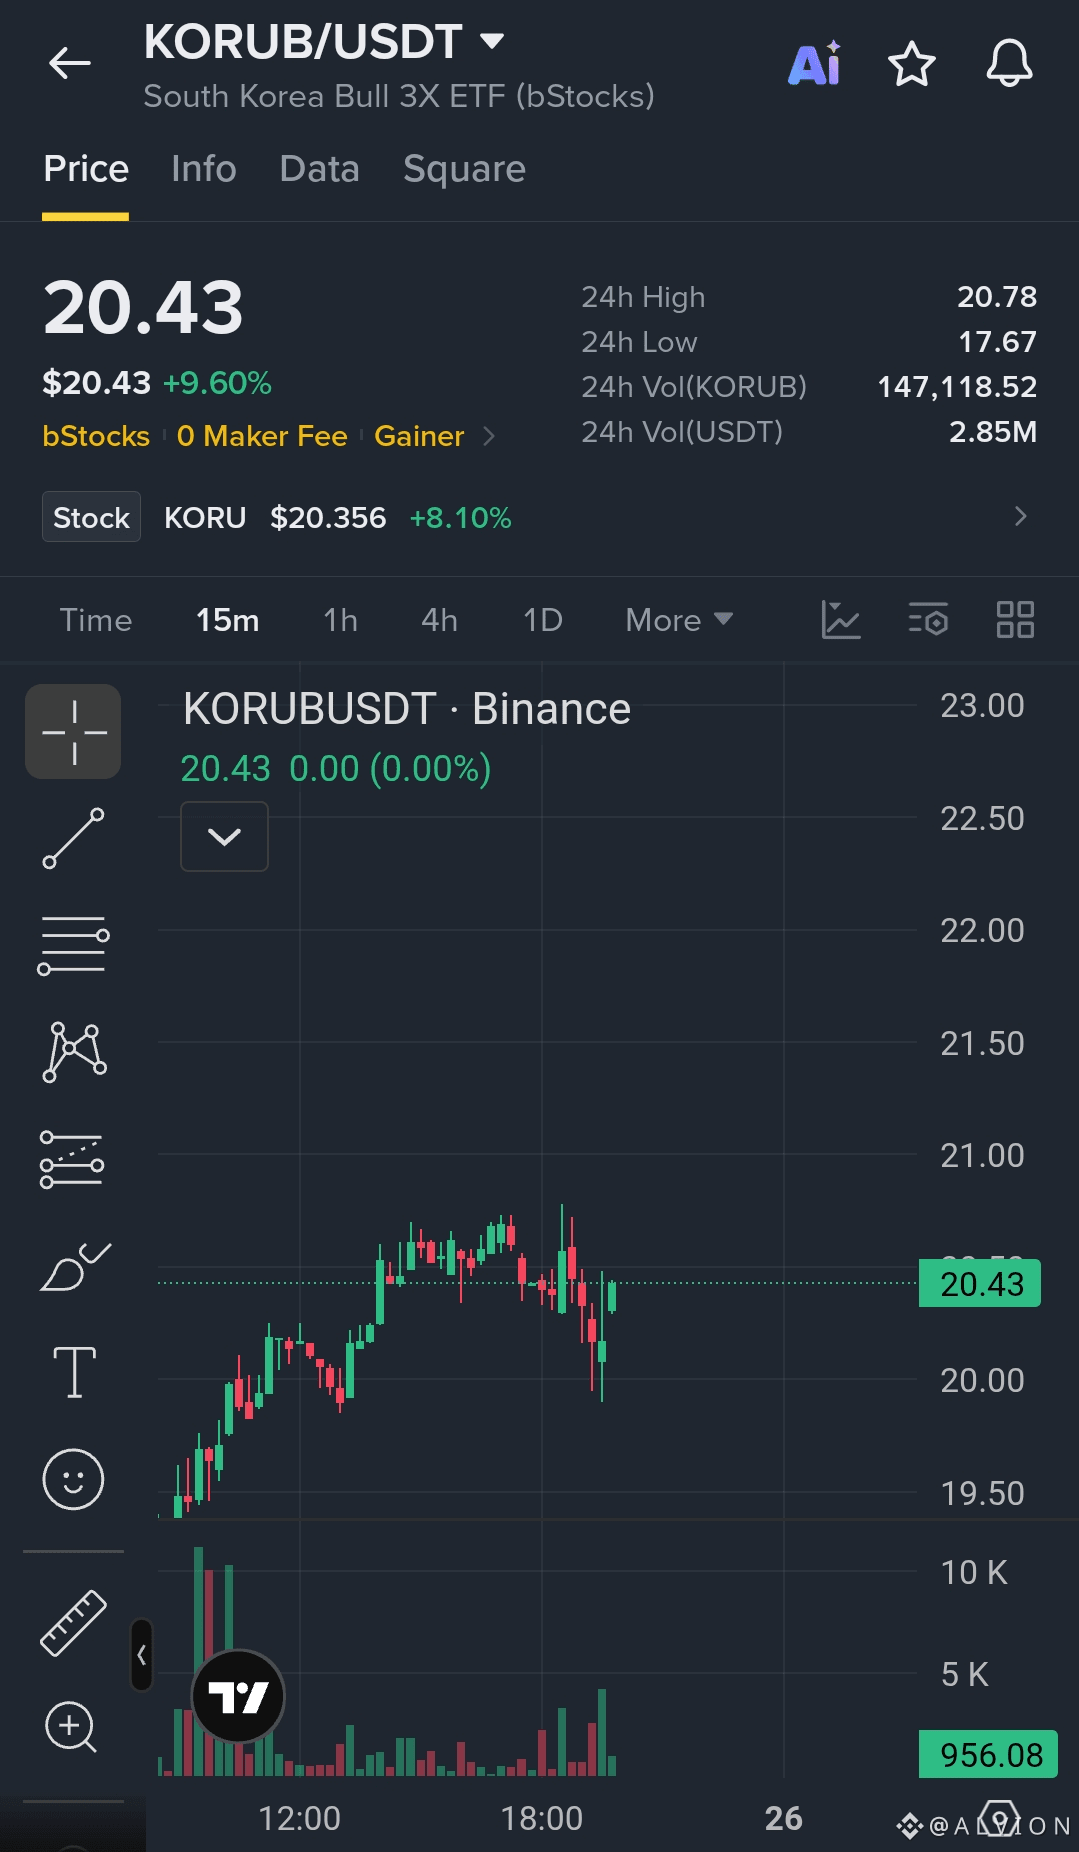Viewport: 1079px width, 1852px height.
Task: Open the Gainer tag
Action: click(x=419, y=436)
